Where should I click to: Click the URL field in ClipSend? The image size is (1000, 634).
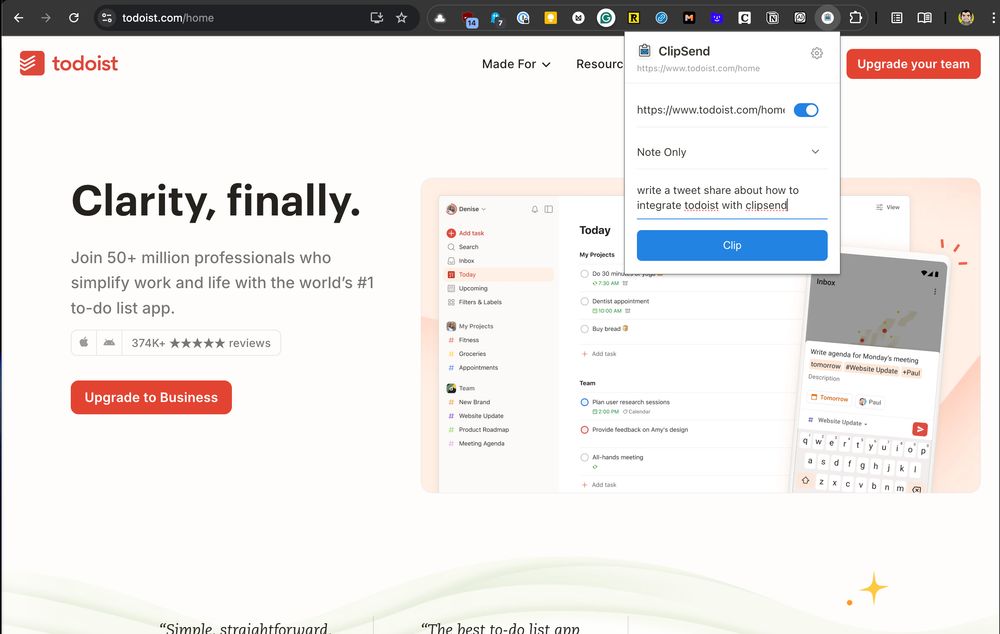point(710,110)
